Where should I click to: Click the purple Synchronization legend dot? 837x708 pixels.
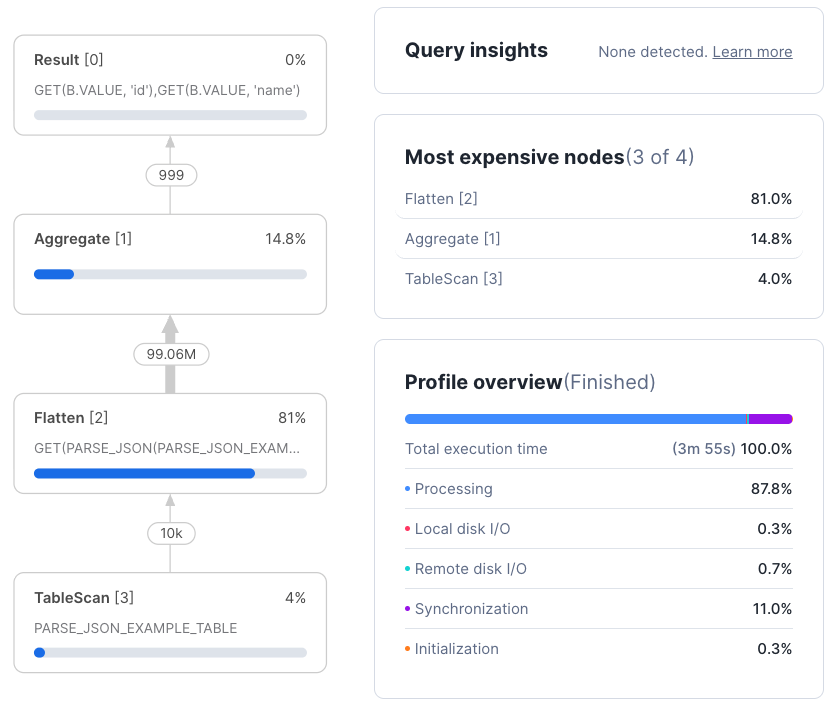click(x=409, y=609)
